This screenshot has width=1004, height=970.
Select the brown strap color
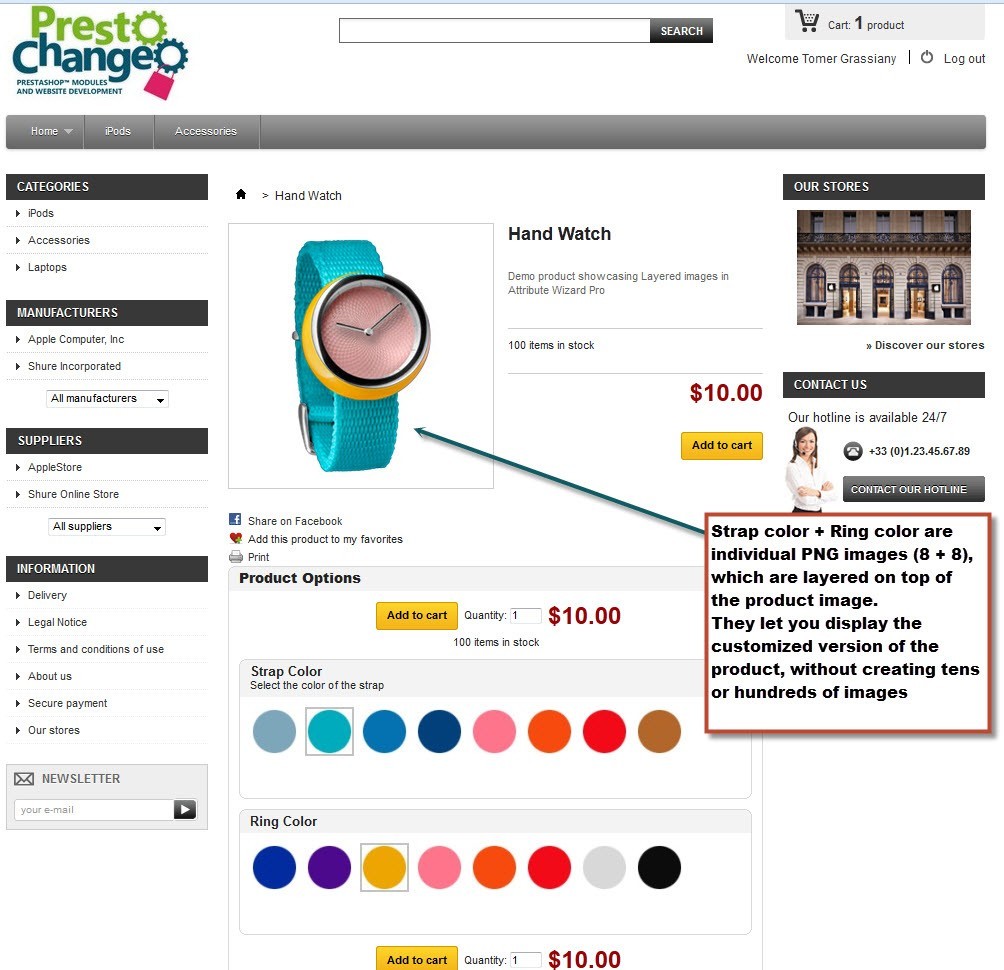click(659, 731)
